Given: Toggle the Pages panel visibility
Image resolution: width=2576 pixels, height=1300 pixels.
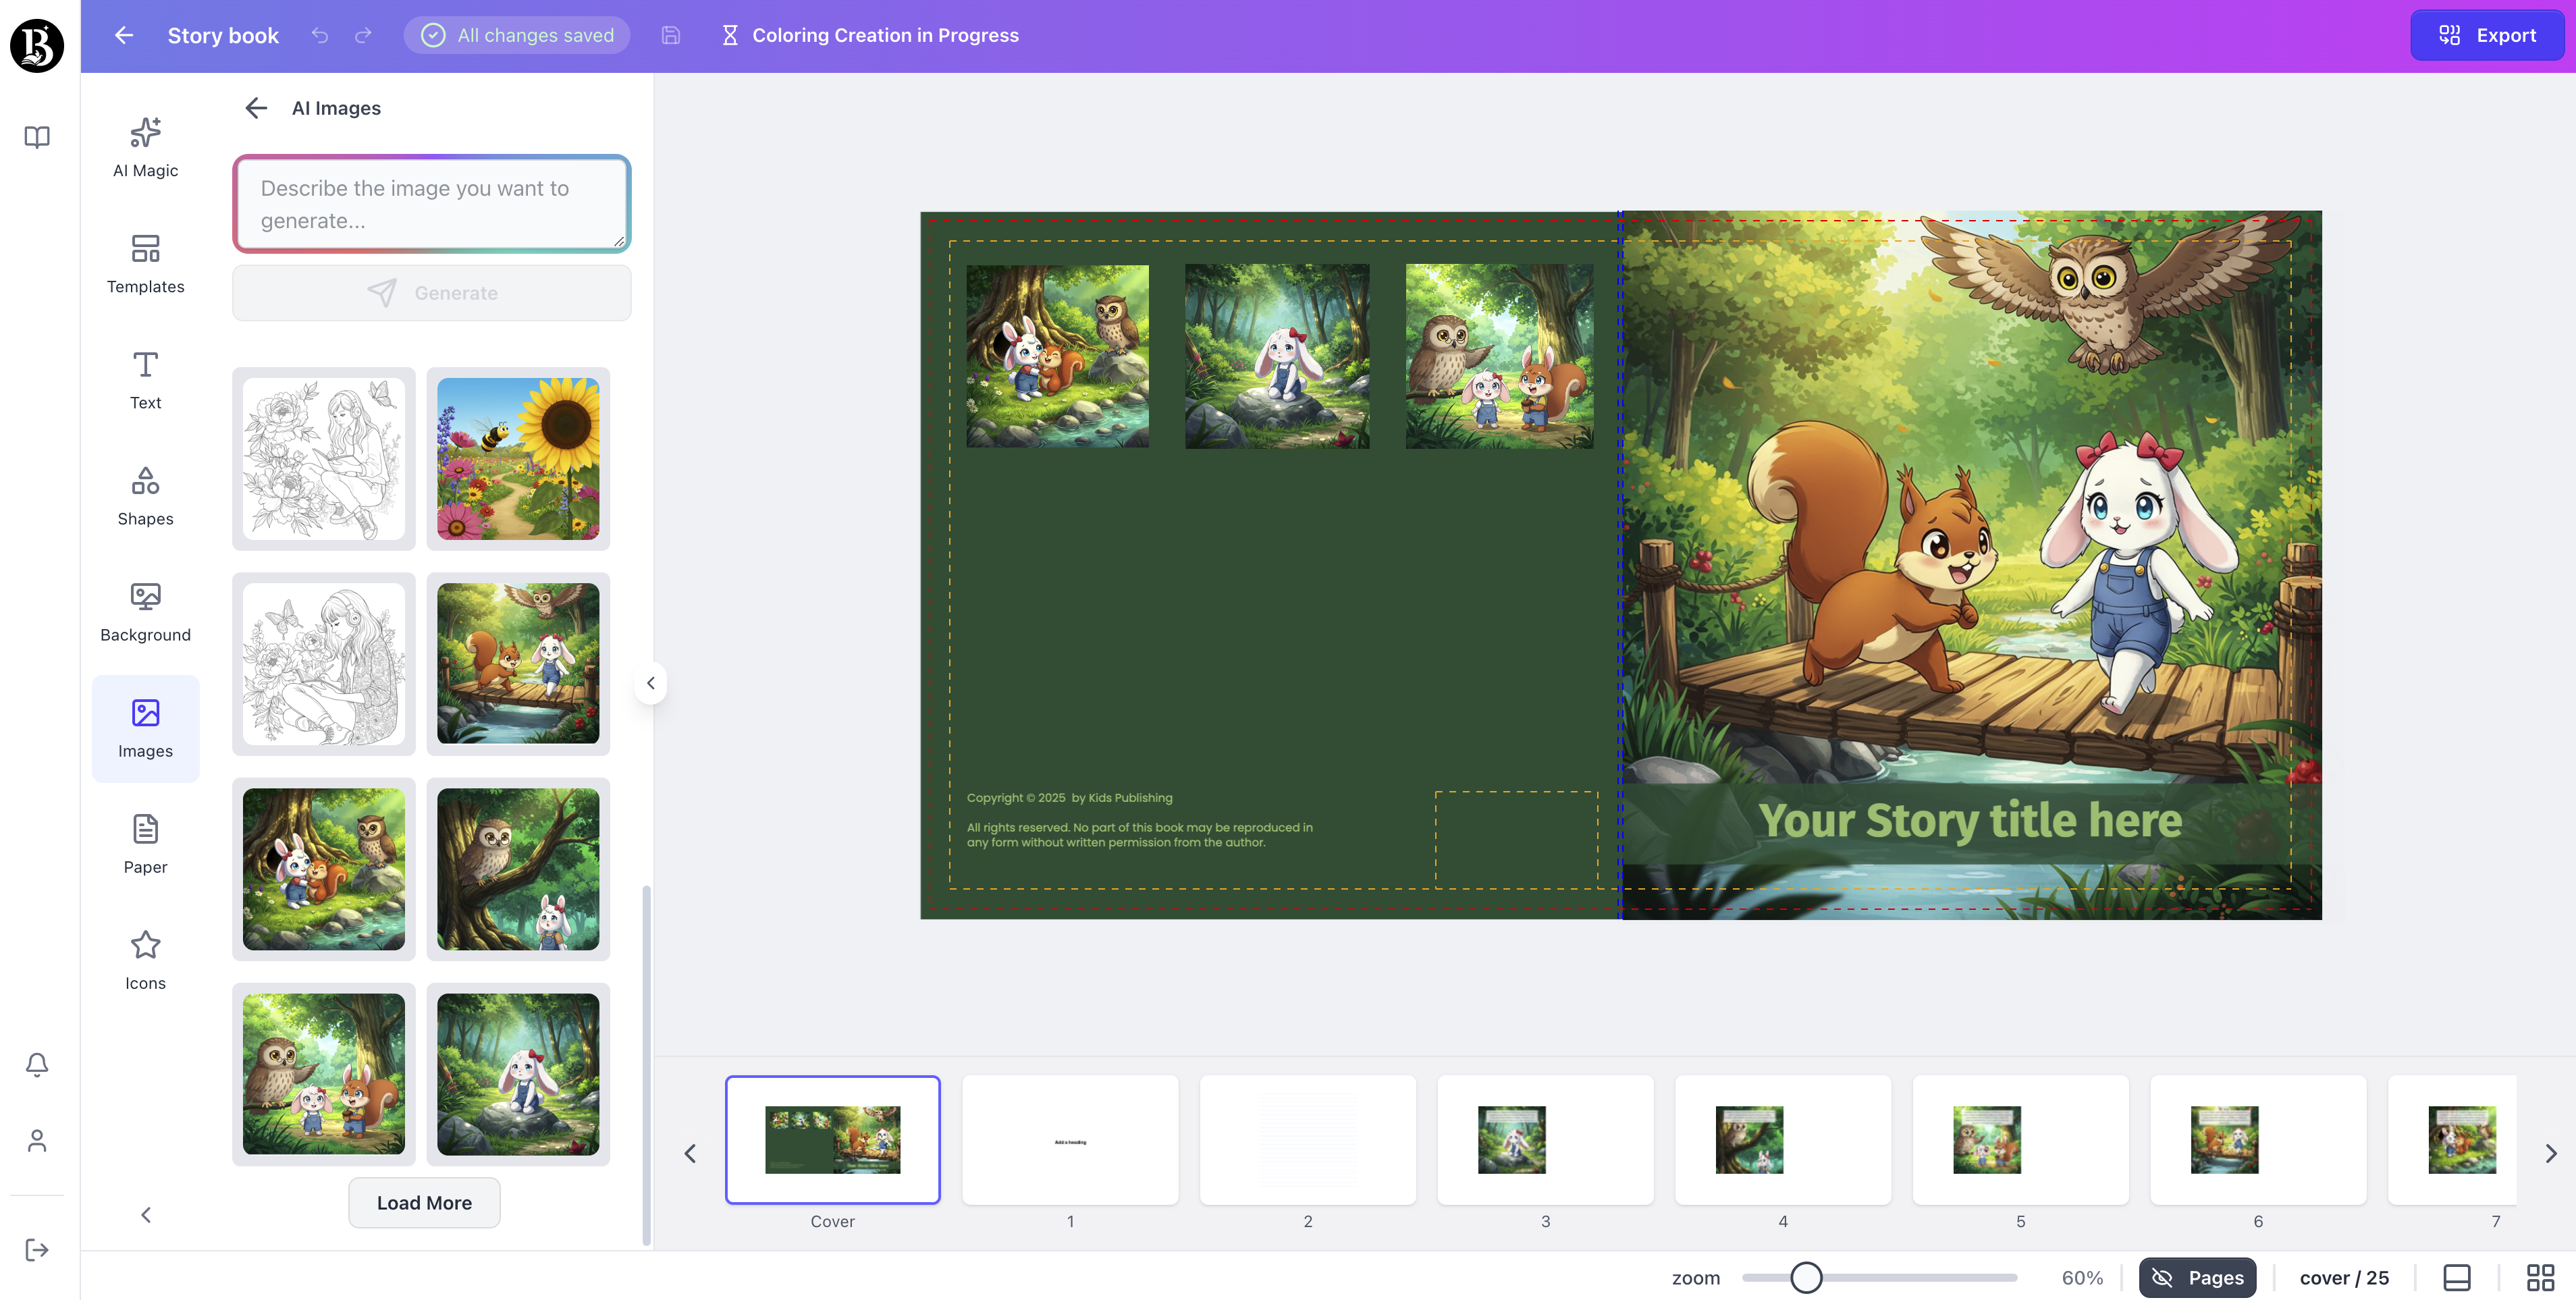Looking at the screenshot, I should tap(2196, 1277).
